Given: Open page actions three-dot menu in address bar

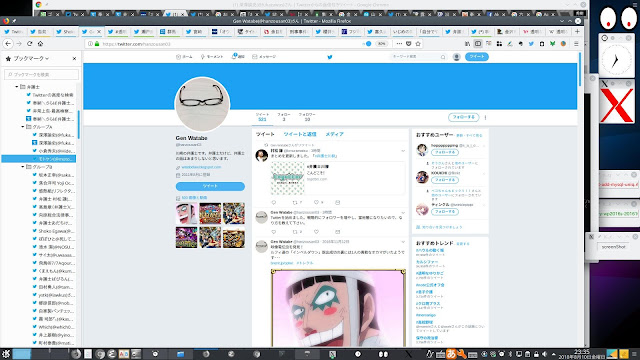Looking at the screenshot, I should 399,44.
